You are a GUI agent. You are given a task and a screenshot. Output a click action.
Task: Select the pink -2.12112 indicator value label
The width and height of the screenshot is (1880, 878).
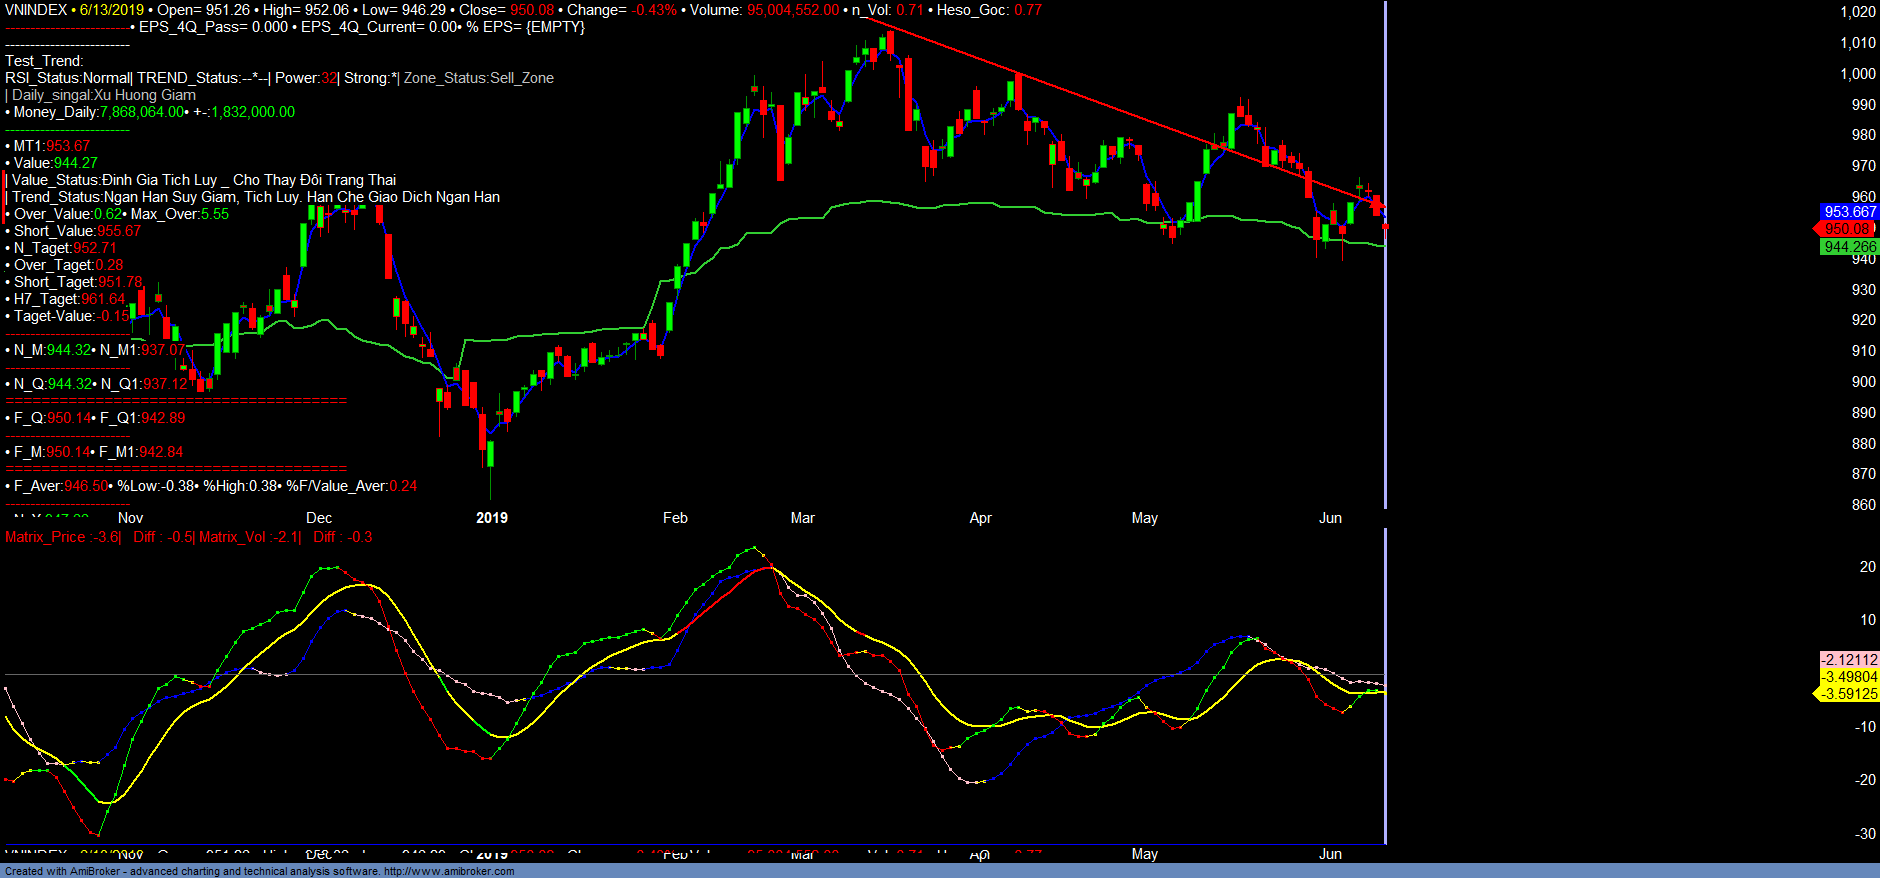pyautogui.click(x=1849, y=660)
